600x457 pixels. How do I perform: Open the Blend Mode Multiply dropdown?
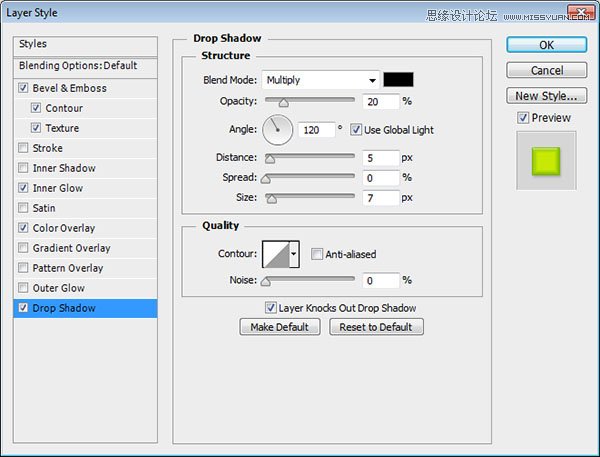click(321, 80)
